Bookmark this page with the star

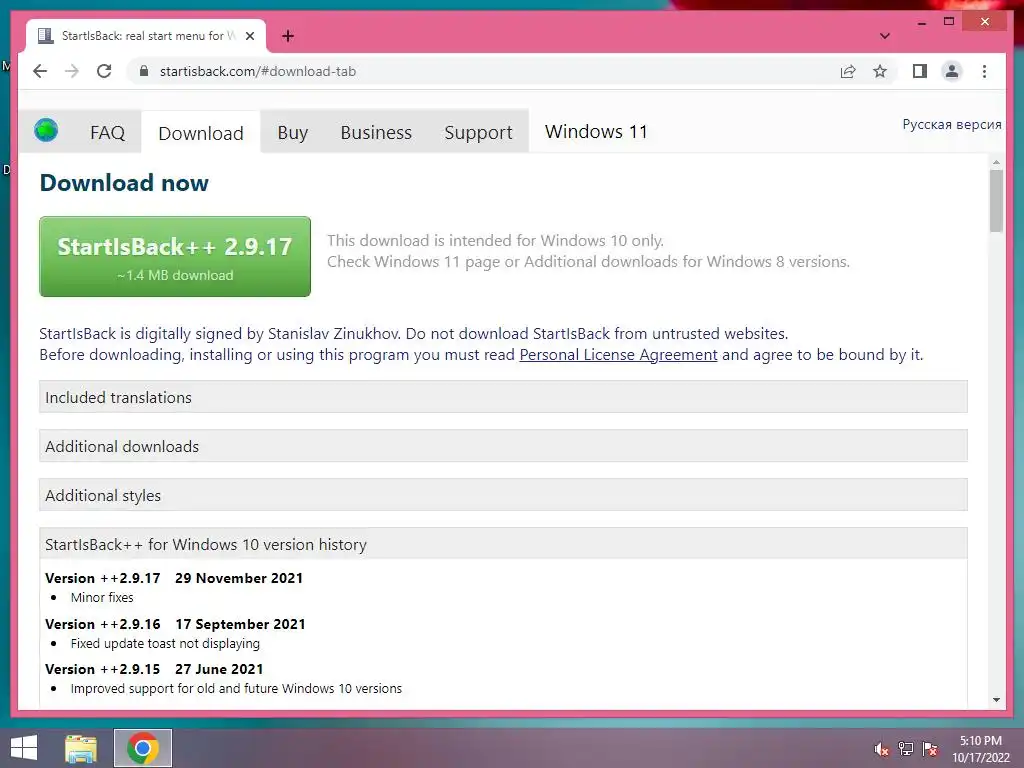pyautogui.click(x=880, y=71)
